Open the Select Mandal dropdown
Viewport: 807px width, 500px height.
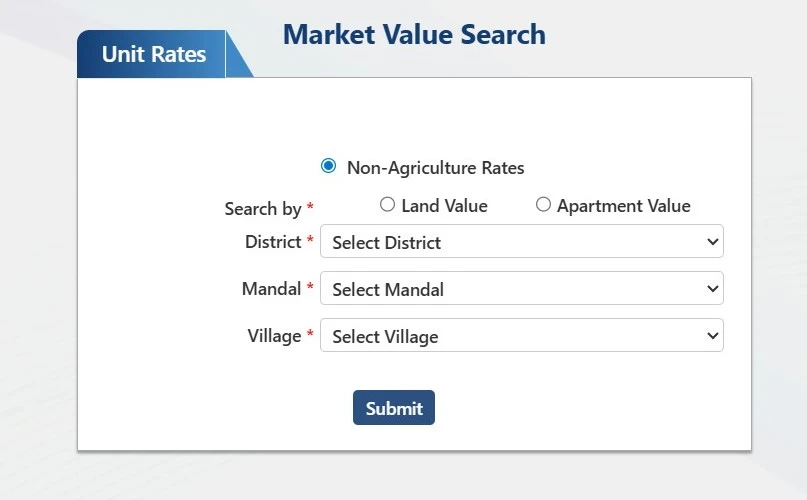[520, 289]
